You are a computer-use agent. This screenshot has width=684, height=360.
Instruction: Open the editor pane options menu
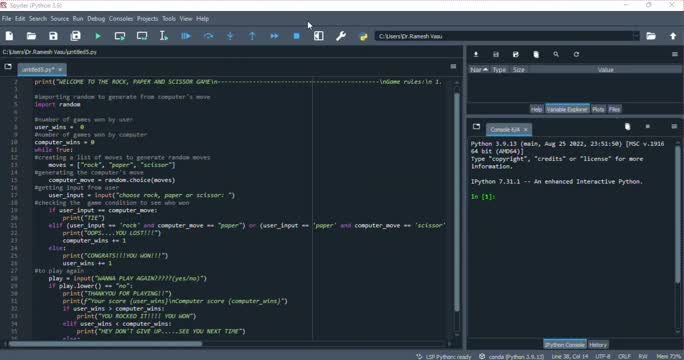pyautogui.click(x=453, y=67)
